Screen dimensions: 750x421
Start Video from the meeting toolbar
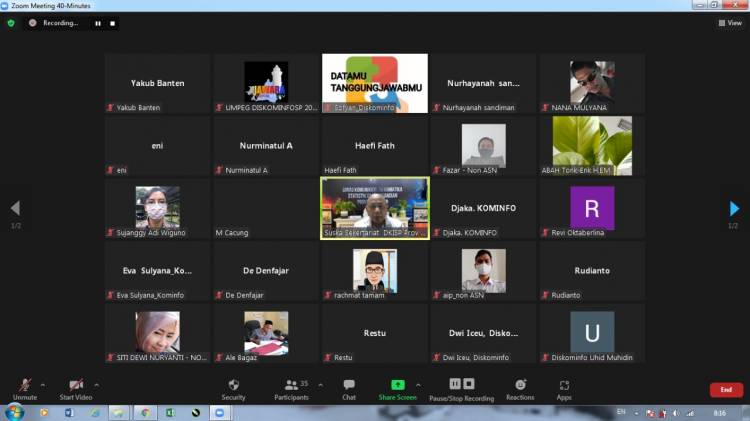tap(76, 388)
